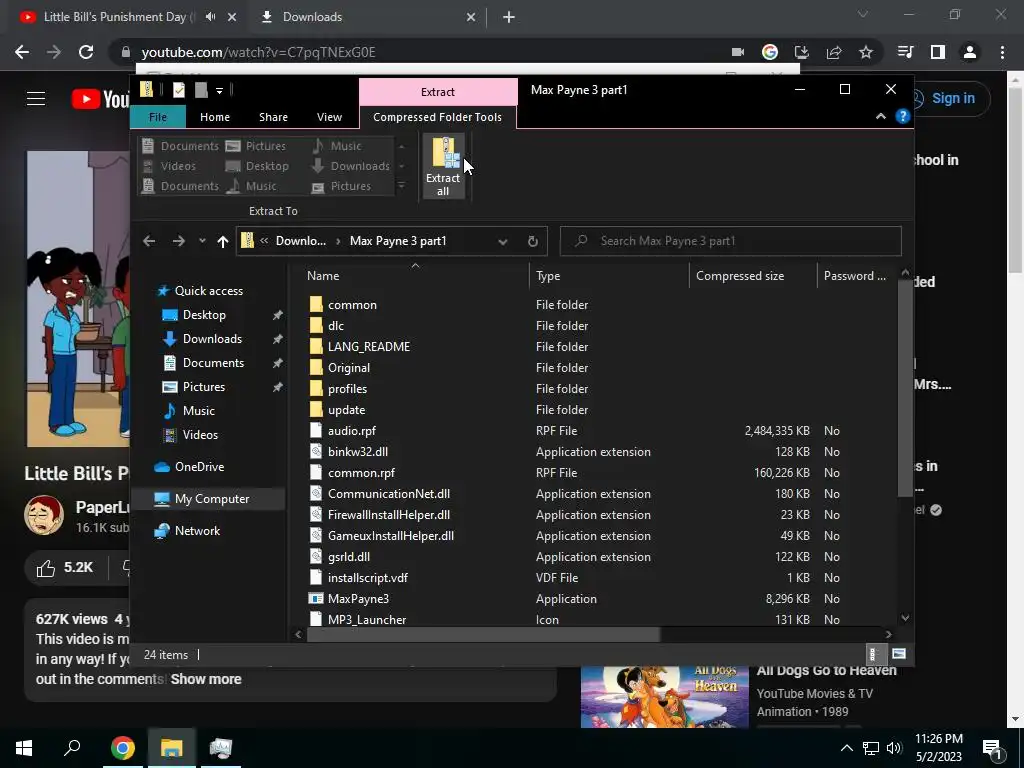Open recent locations dropdown arrow
This screenshot has height=768, width=1024.
click(x=202, y=241)
